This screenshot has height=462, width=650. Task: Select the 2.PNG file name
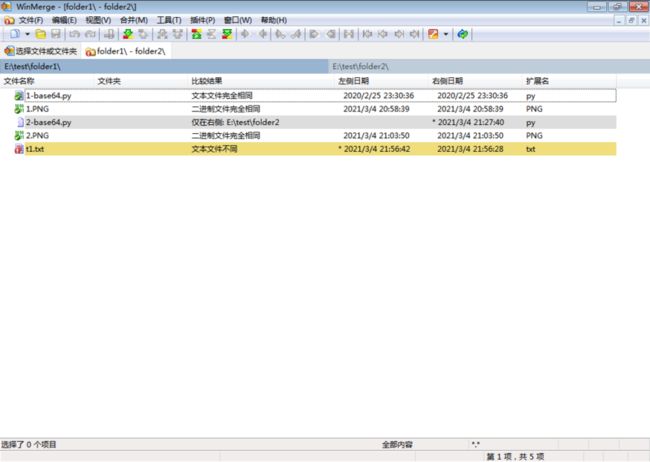pos(37,136)
